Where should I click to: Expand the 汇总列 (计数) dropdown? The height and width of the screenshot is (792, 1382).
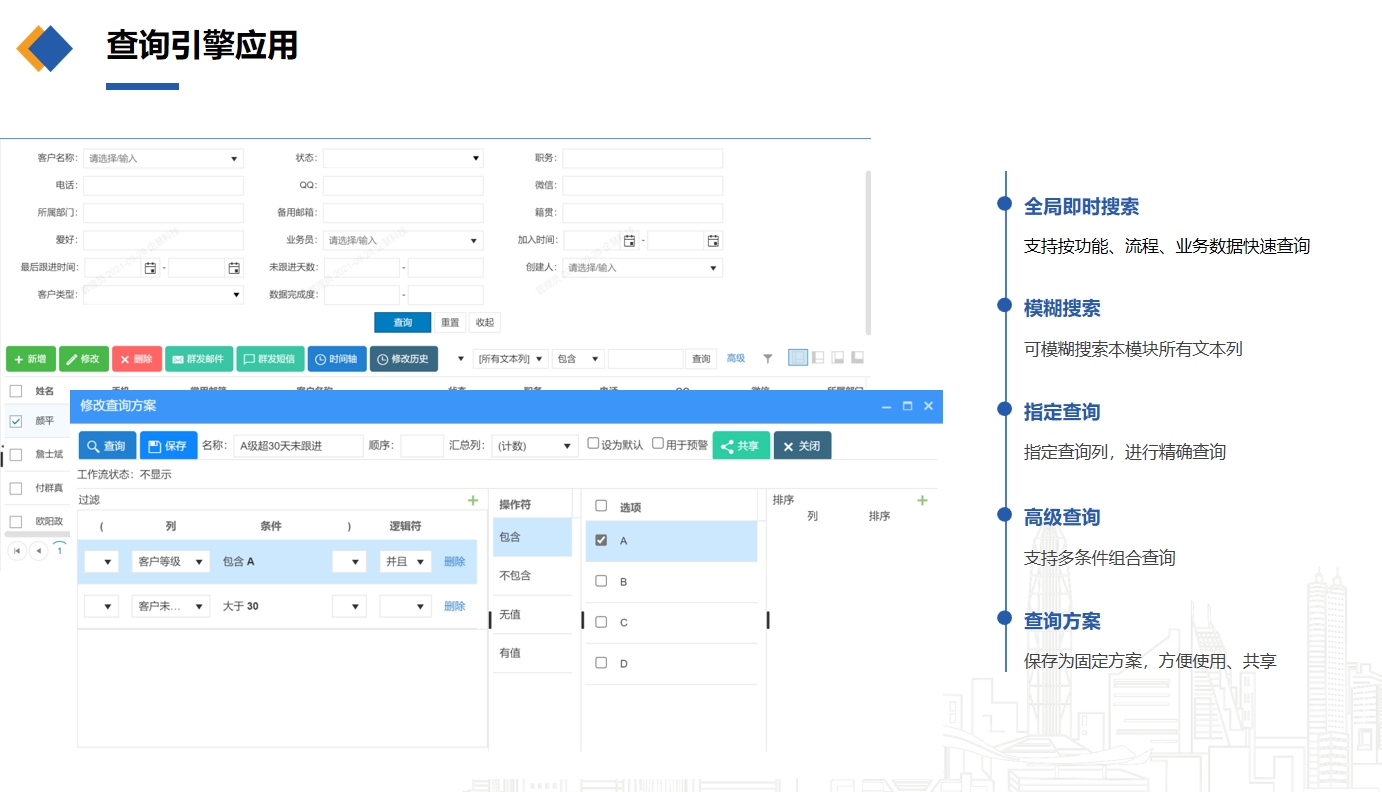[535, 446]
